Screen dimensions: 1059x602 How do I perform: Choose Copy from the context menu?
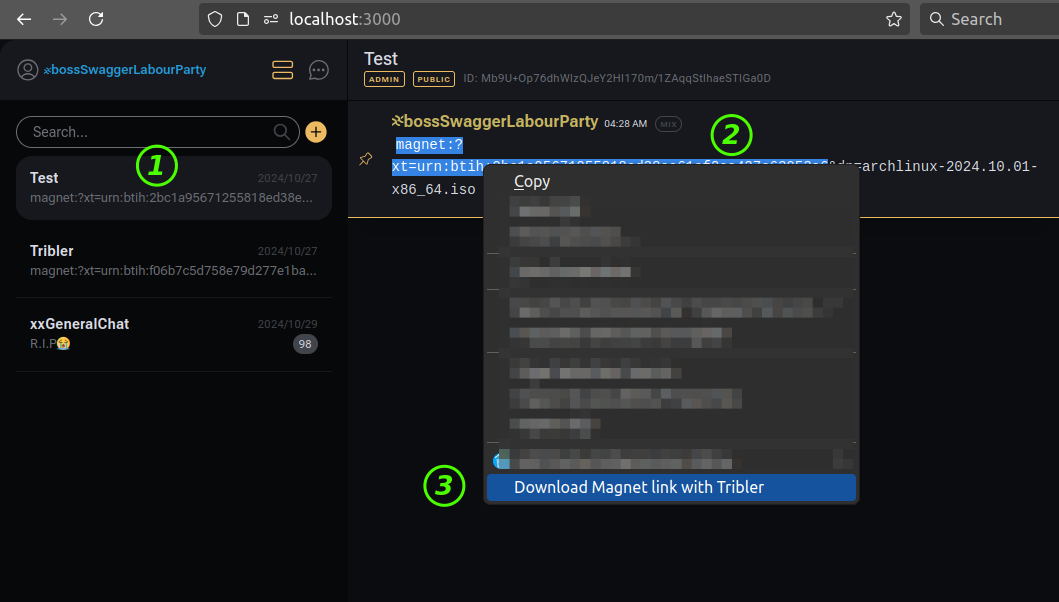point(532,181)
